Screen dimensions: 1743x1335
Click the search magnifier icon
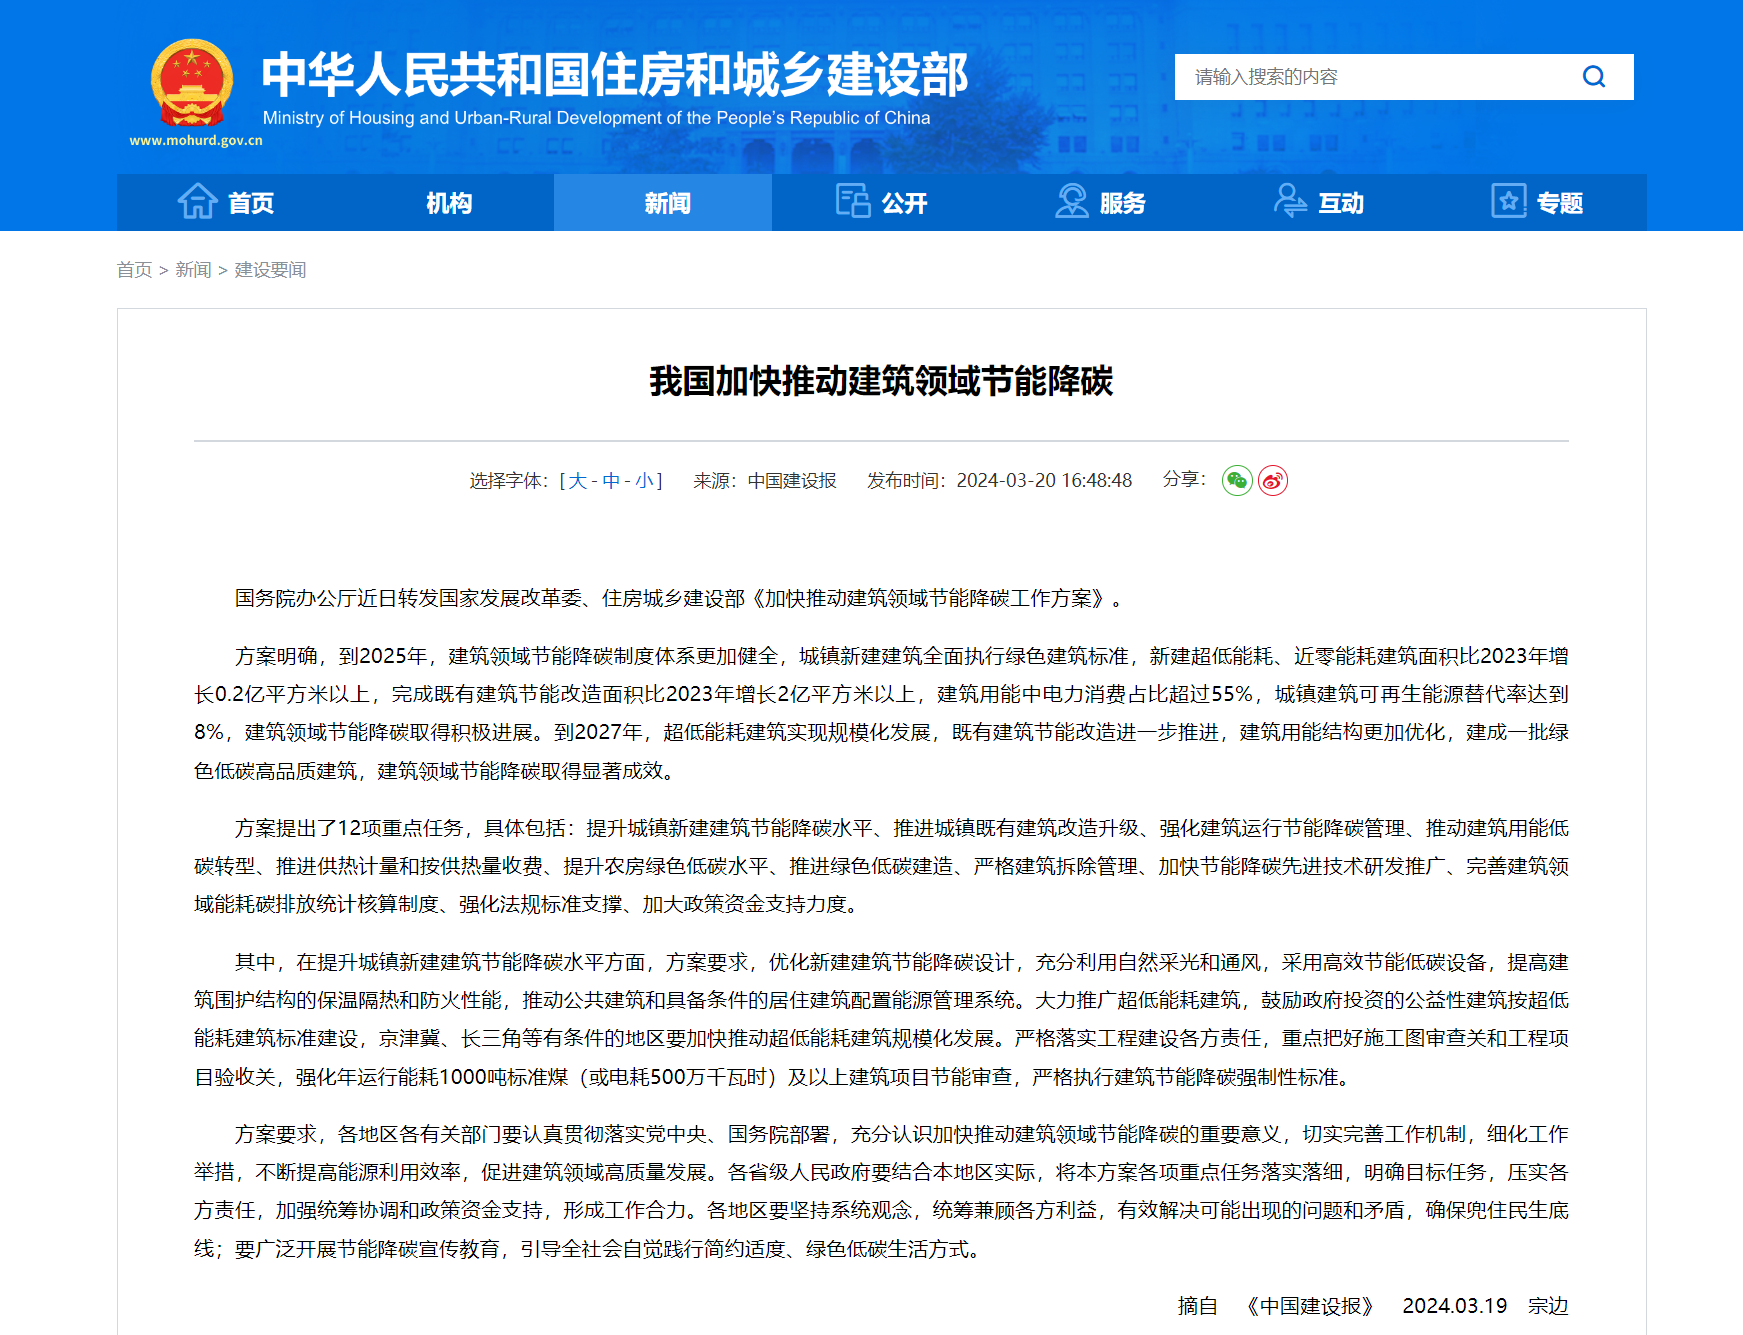[1594, 77]
